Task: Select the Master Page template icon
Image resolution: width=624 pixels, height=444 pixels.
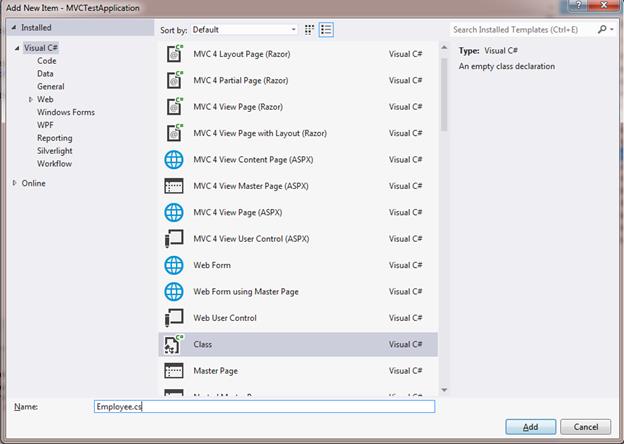Action: (173, 370)
